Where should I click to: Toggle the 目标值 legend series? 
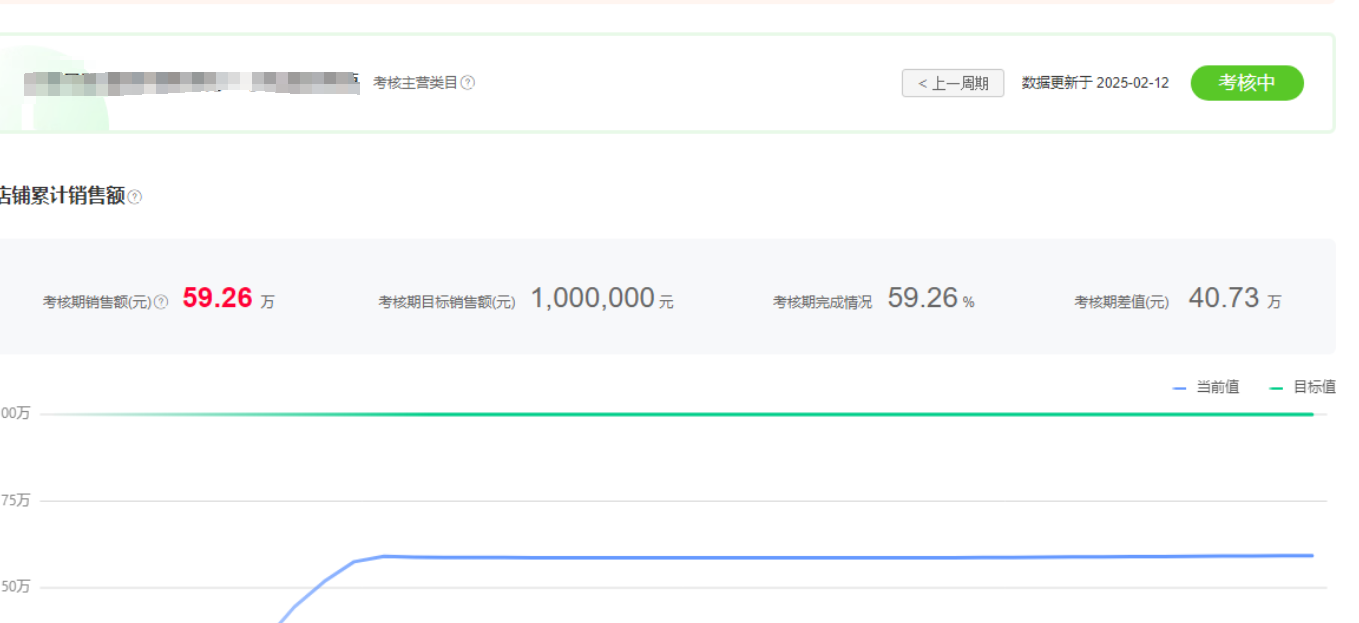pos(1303,387)
